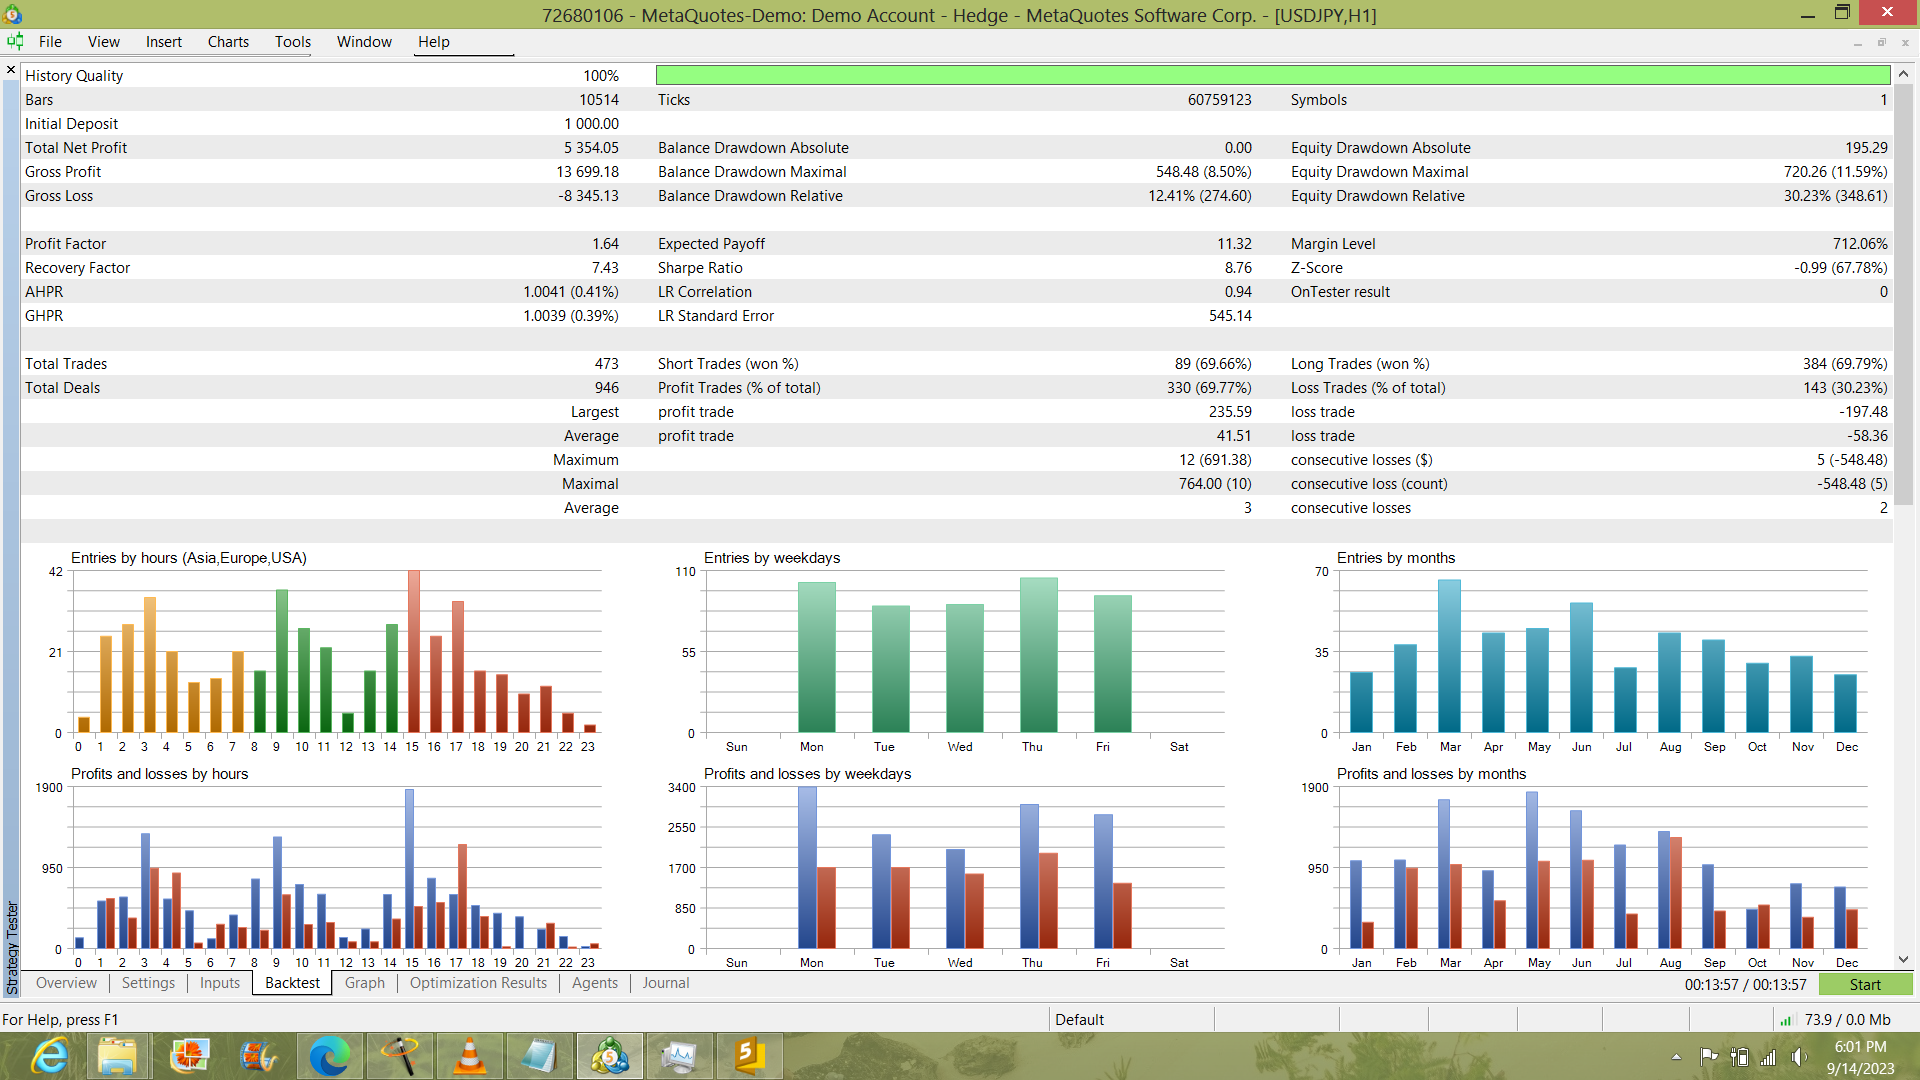
Task: Minimize the inner chart window
Action: (1857, 42)
